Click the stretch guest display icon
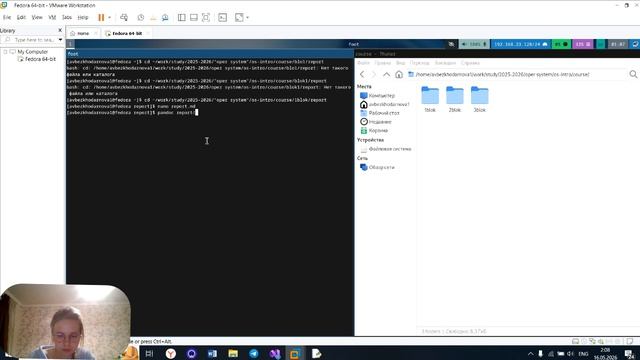This screenshot has width=640, height=360. click(x=239, y=17)
